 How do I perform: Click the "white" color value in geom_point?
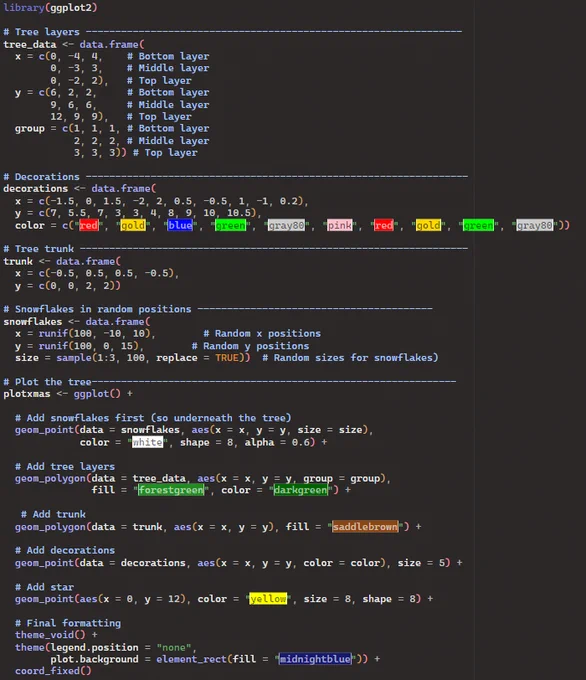click(x=147, y=442)
